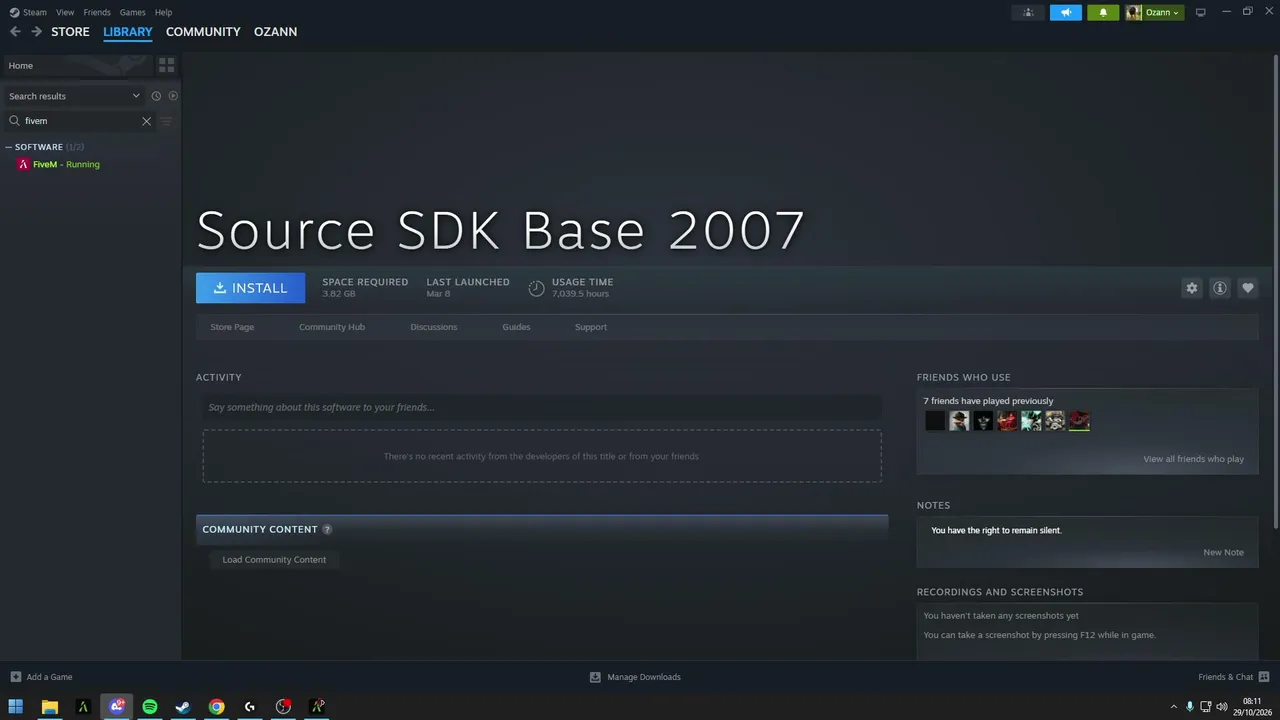1280x720 pixels.
Task: Open friend requests icon in the top bar
Action: click(1028, 12)
